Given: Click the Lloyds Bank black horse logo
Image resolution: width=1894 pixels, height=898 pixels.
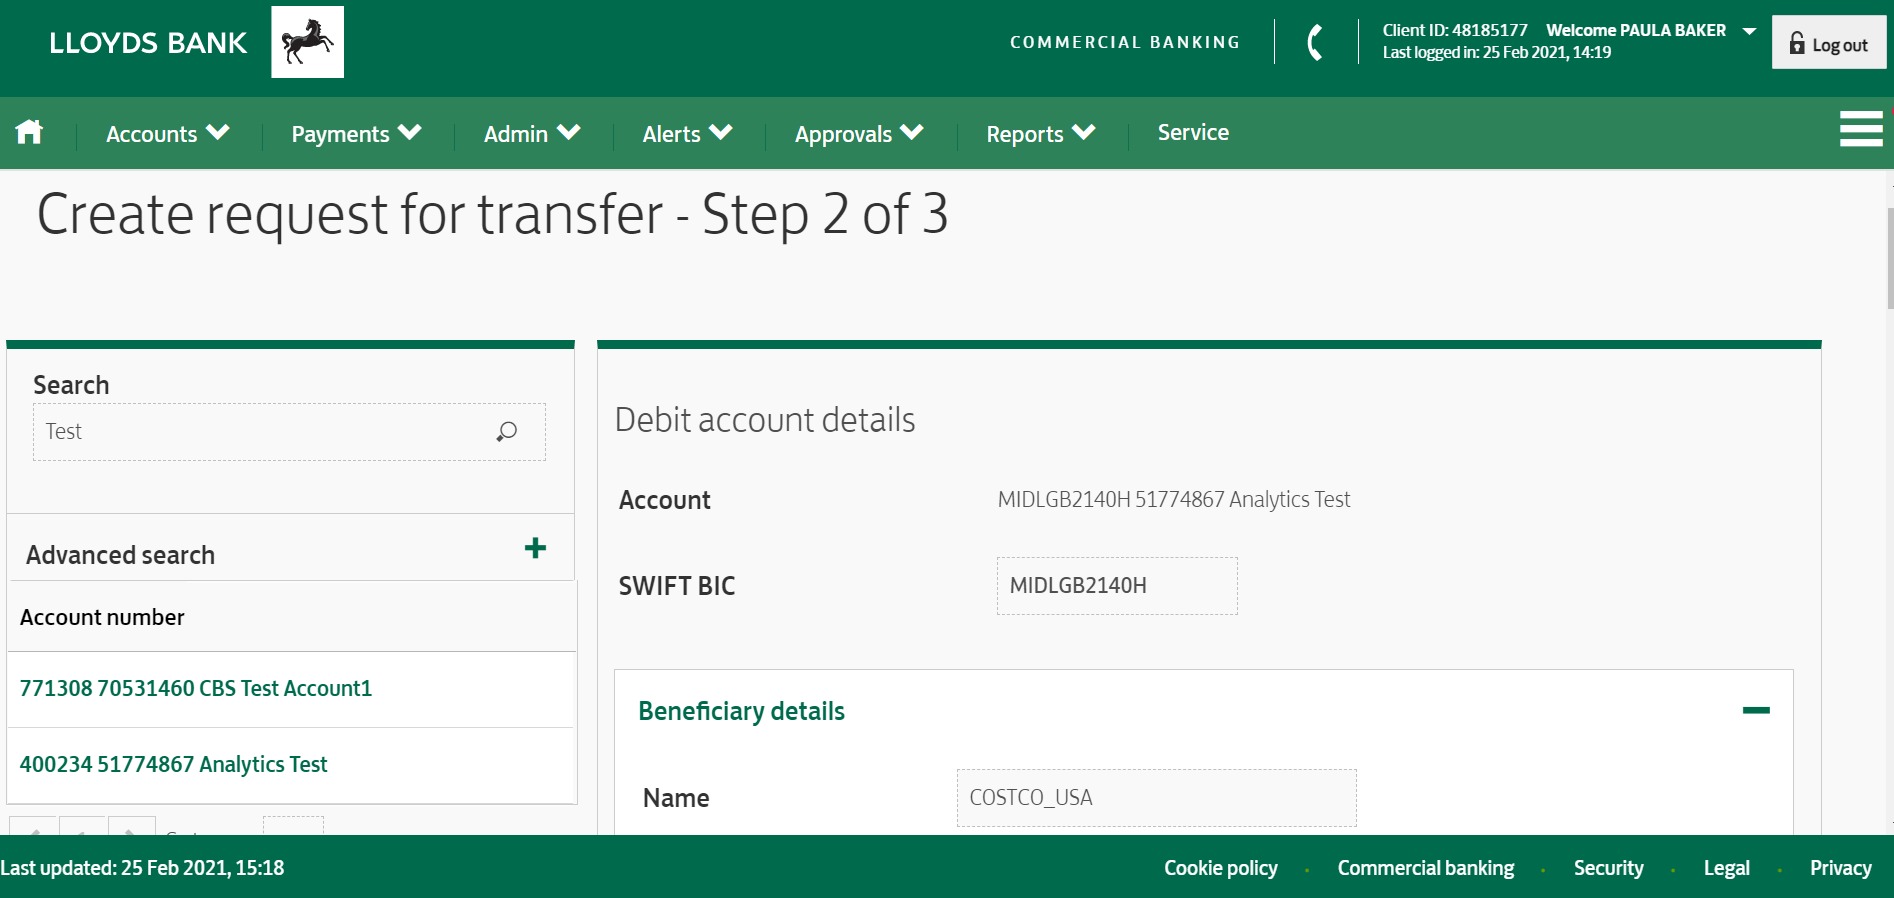Looking at the screenshot, I should pos(307,42).
